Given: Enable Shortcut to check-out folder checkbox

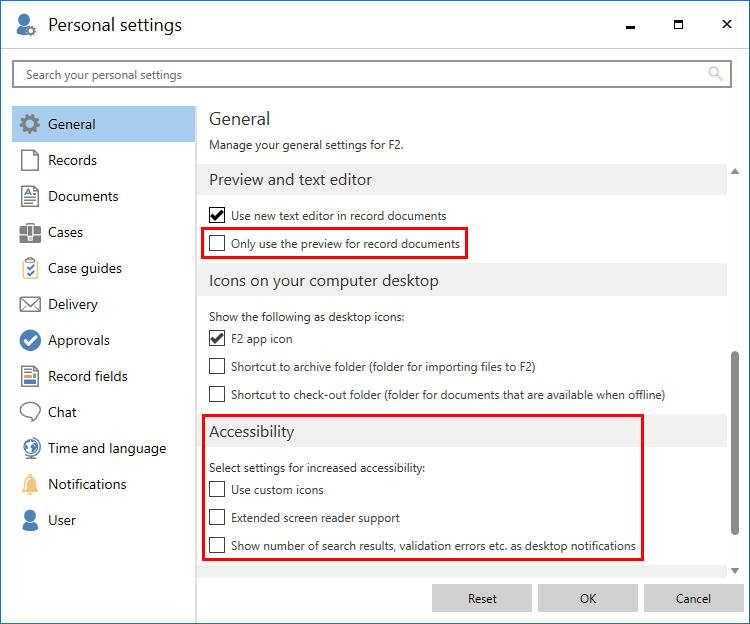Looking at the screenshot, I should point(217,394).
